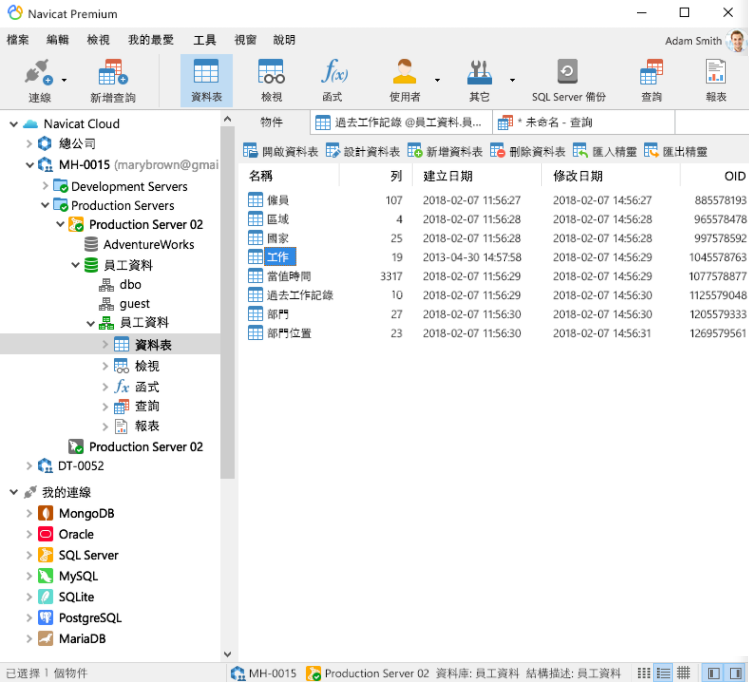Click 新增資料表 (New Table) button
The width and height of the screenshot is (749, 682).
pos(445,152)
